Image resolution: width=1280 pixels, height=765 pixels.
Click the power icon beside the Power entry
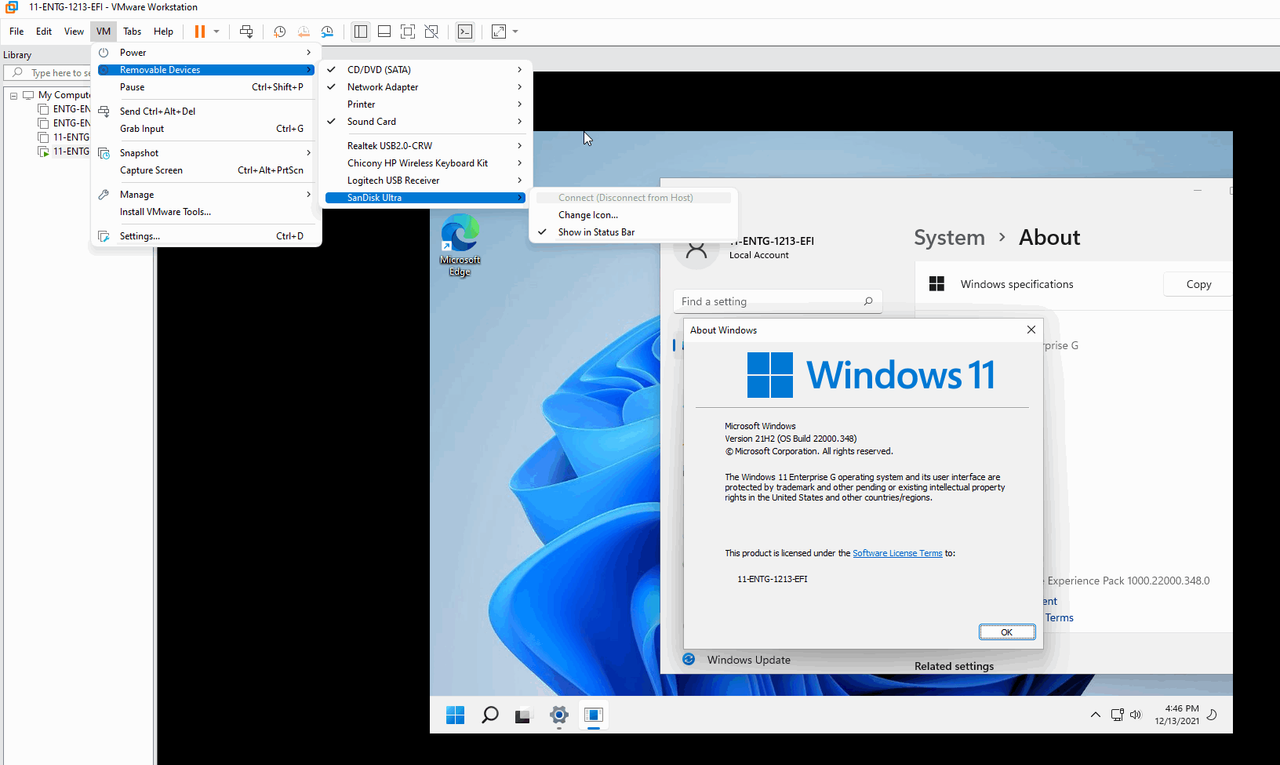click(104, 52)
